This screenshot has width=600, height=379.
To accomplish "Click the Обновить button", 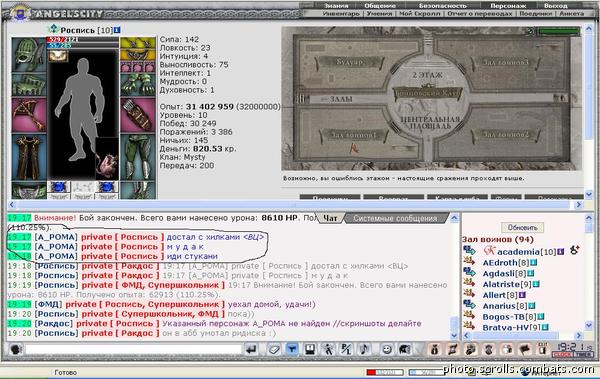I will coord(522,227).
